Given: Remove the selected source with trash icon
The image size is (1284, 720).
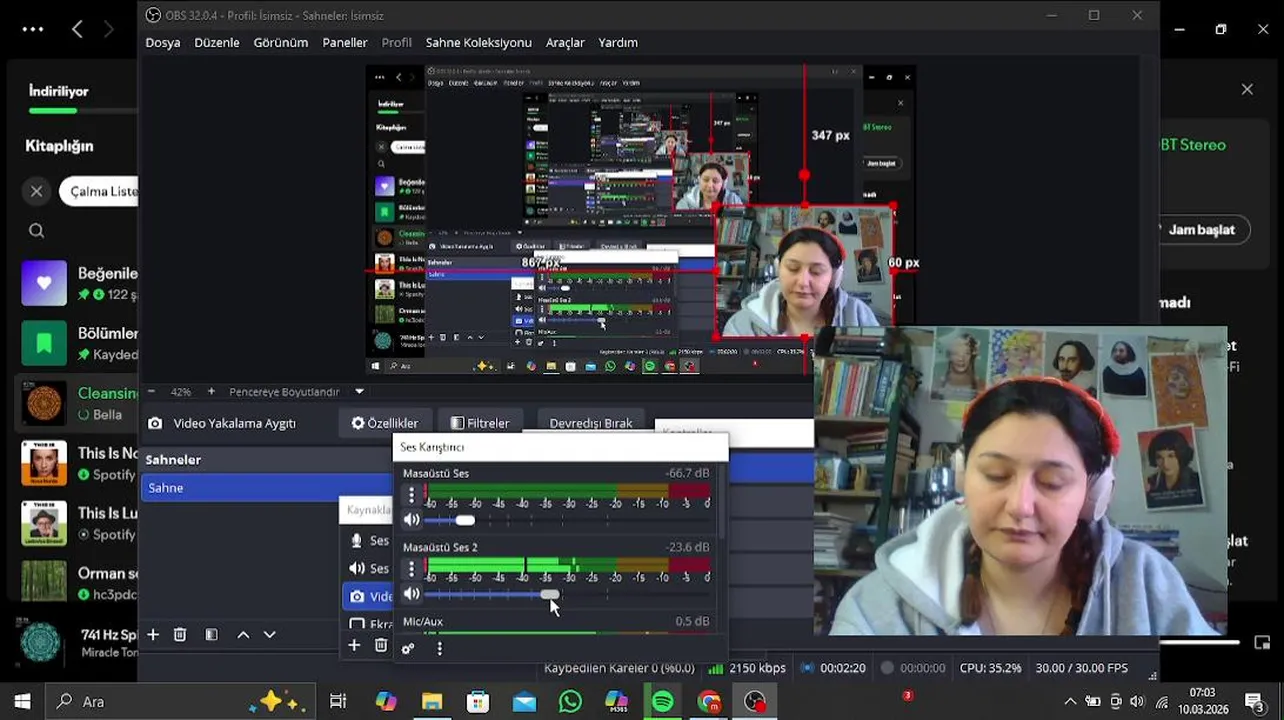Looking at the screenshot, I should pyautogui.click(x=381, y=646).
